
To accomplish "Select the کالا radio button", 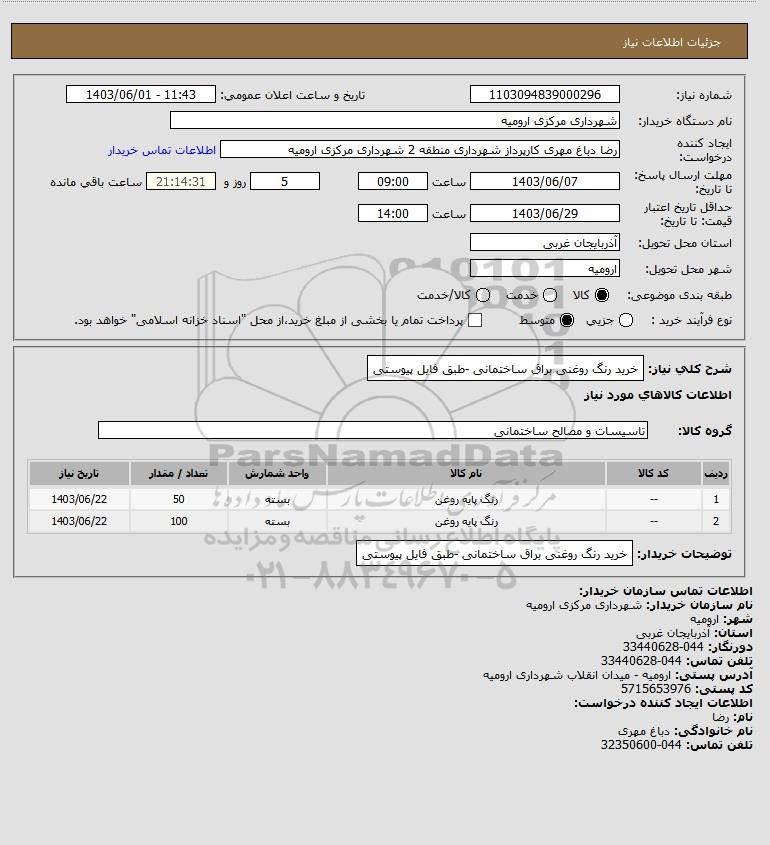I will (602, 295).
